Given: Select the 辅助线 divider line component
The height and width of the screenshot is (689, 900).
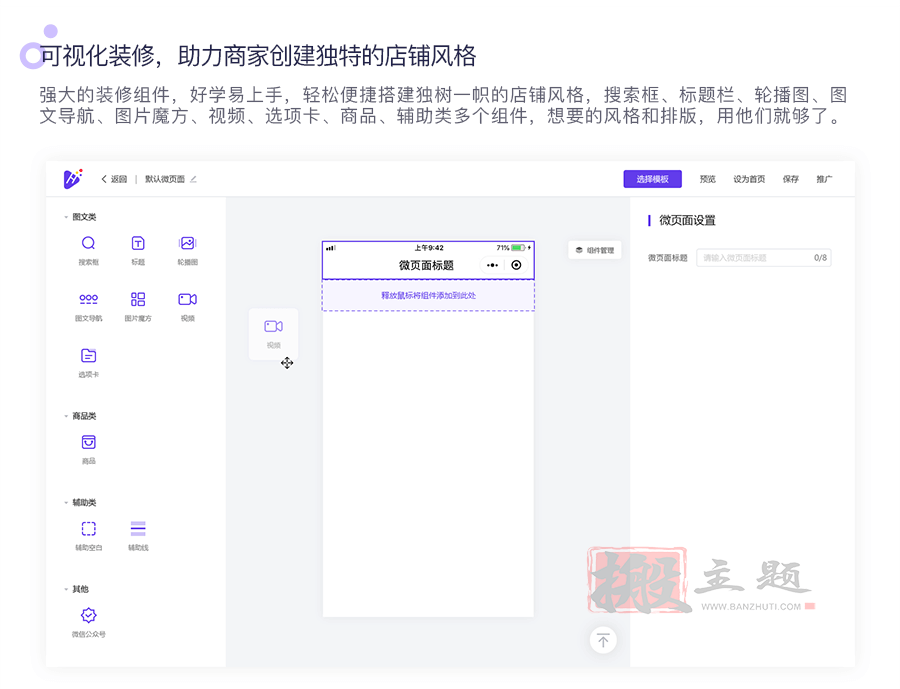Looking at the screenshot, I should [x=138, y=536].
